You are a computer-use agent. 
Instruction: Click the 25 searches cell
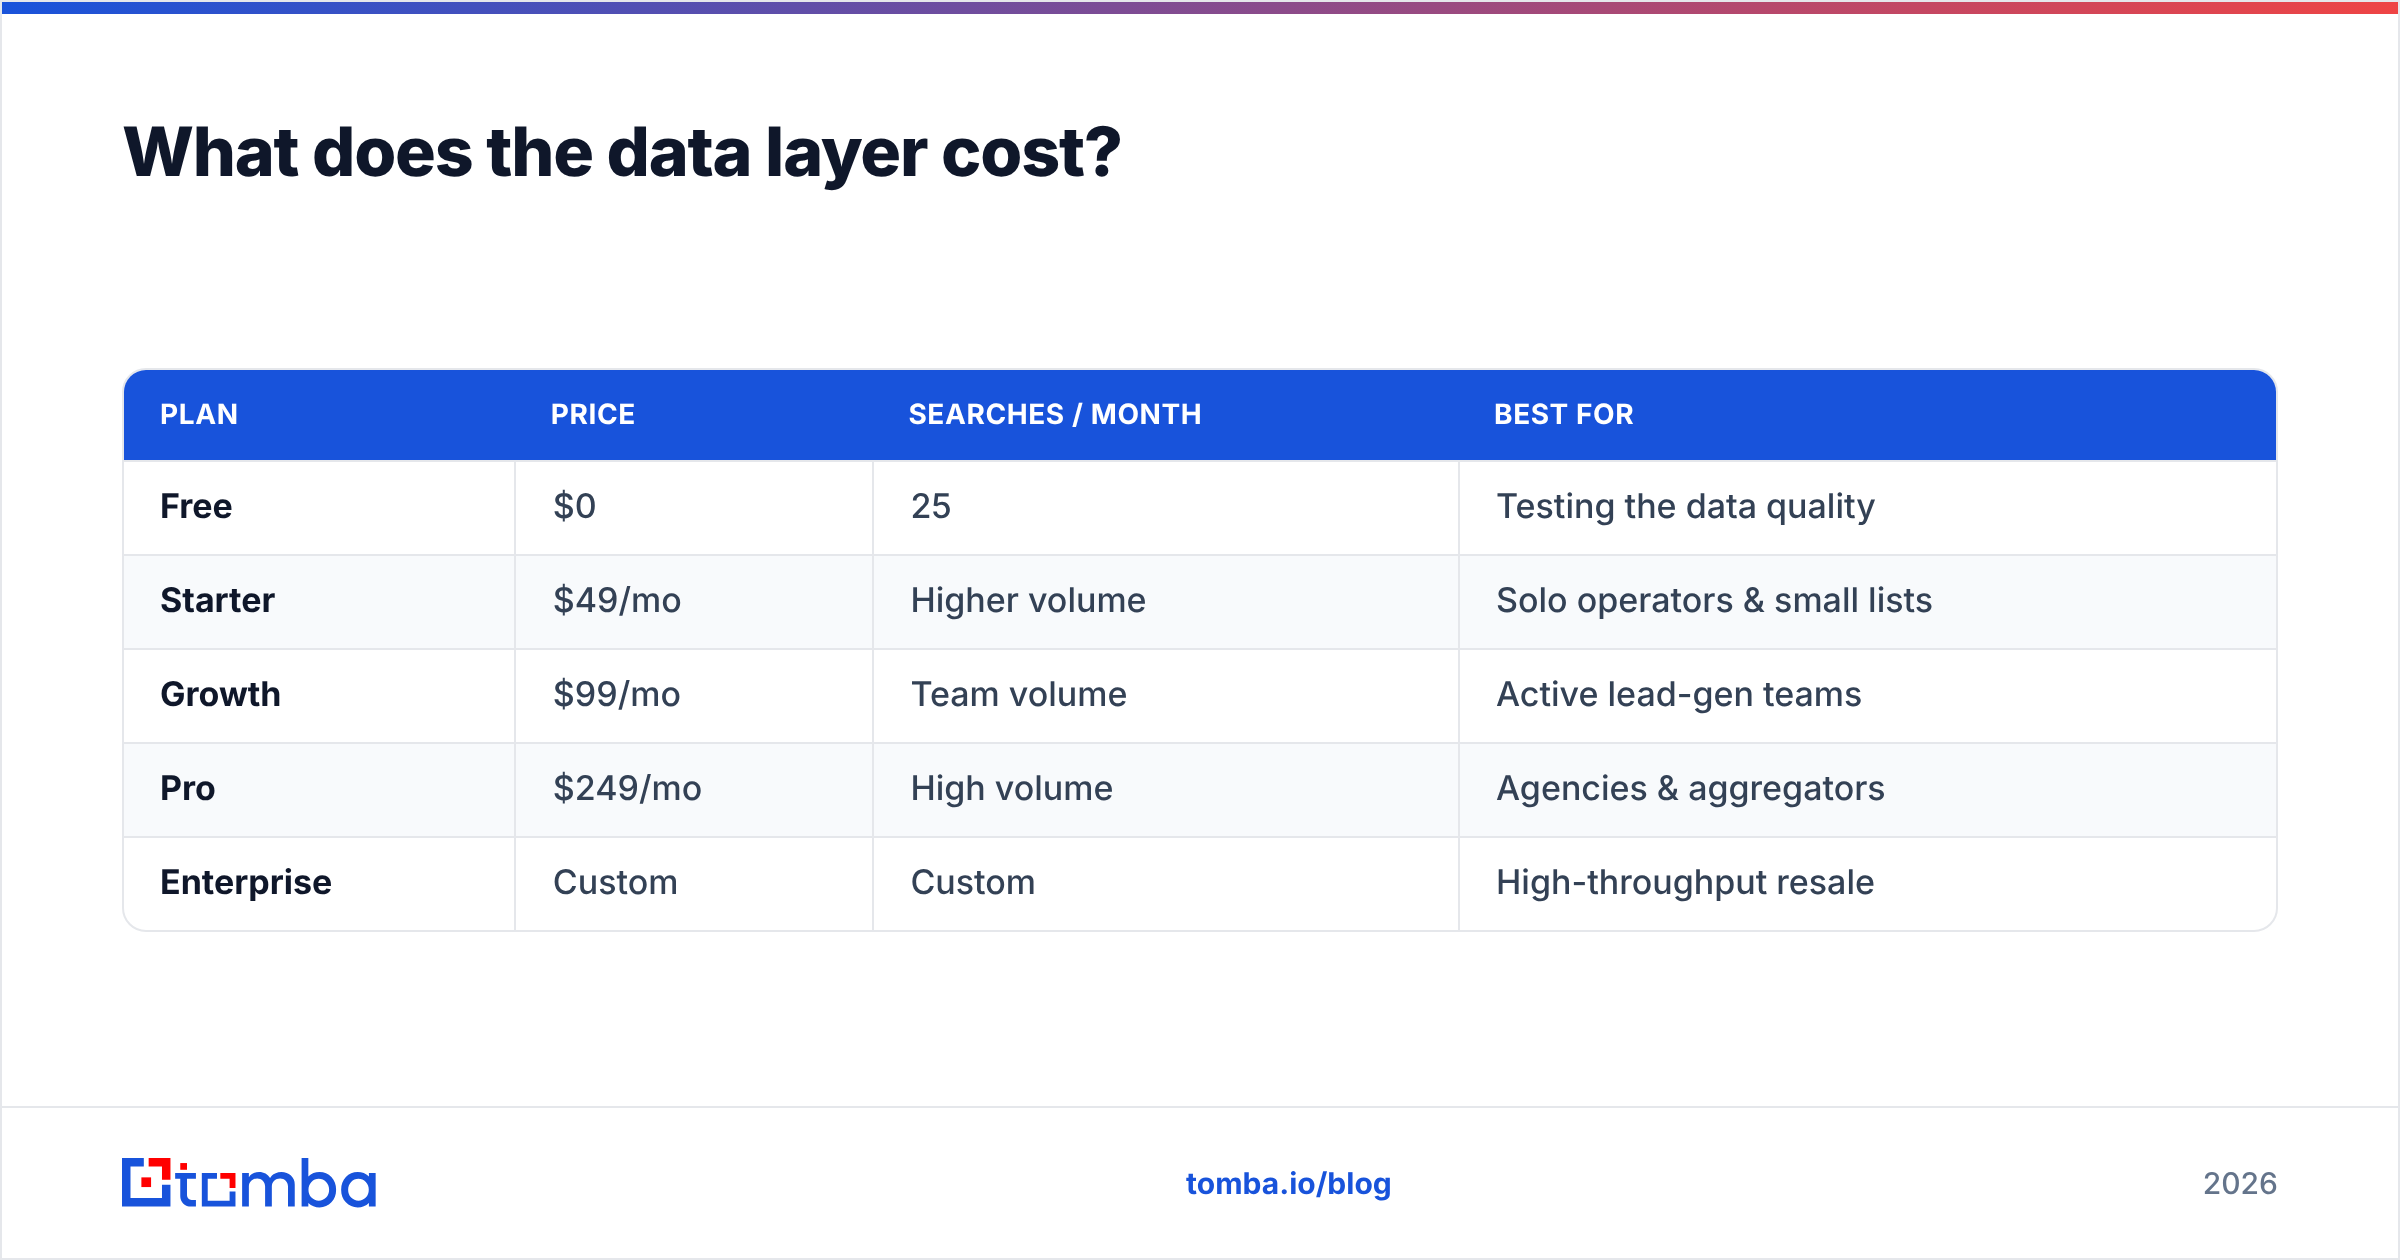1165,507
